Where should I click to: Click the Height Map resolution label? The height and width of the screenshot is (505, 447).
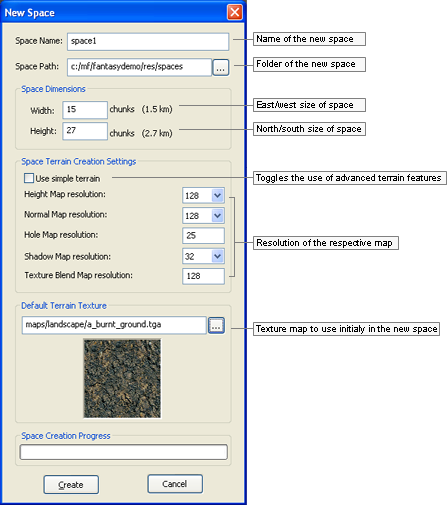pyautogui.click(x=65, y=194)
